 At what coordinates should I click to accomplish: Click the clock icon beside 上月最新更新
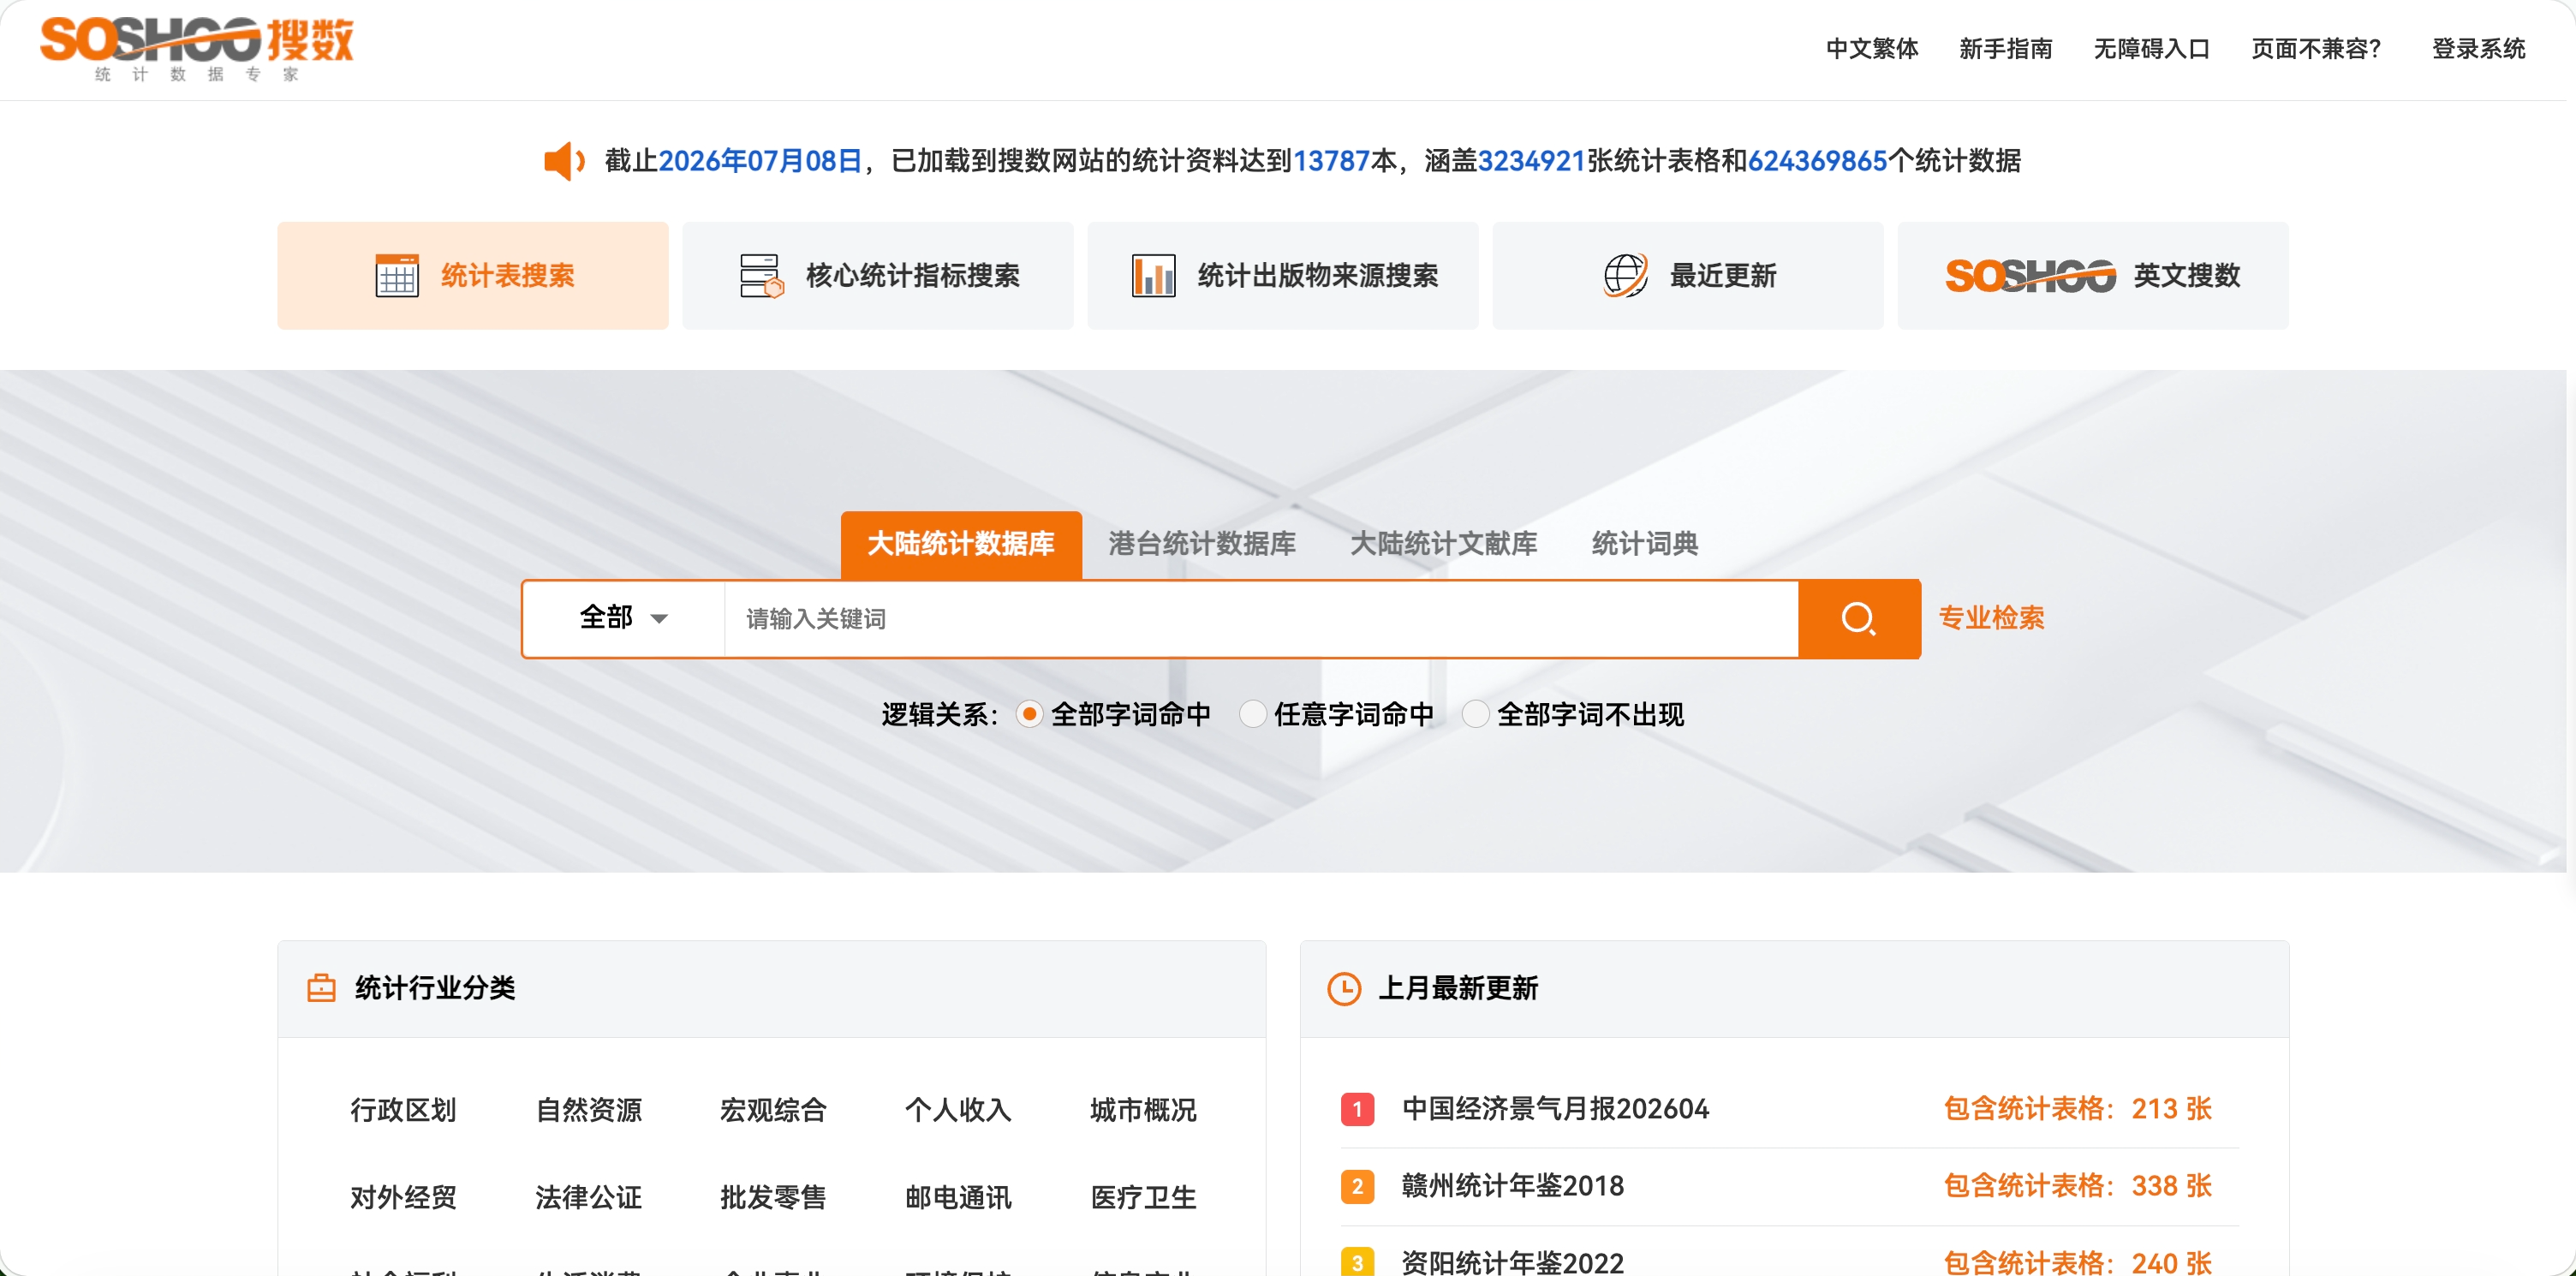(x=1344, y=988)
